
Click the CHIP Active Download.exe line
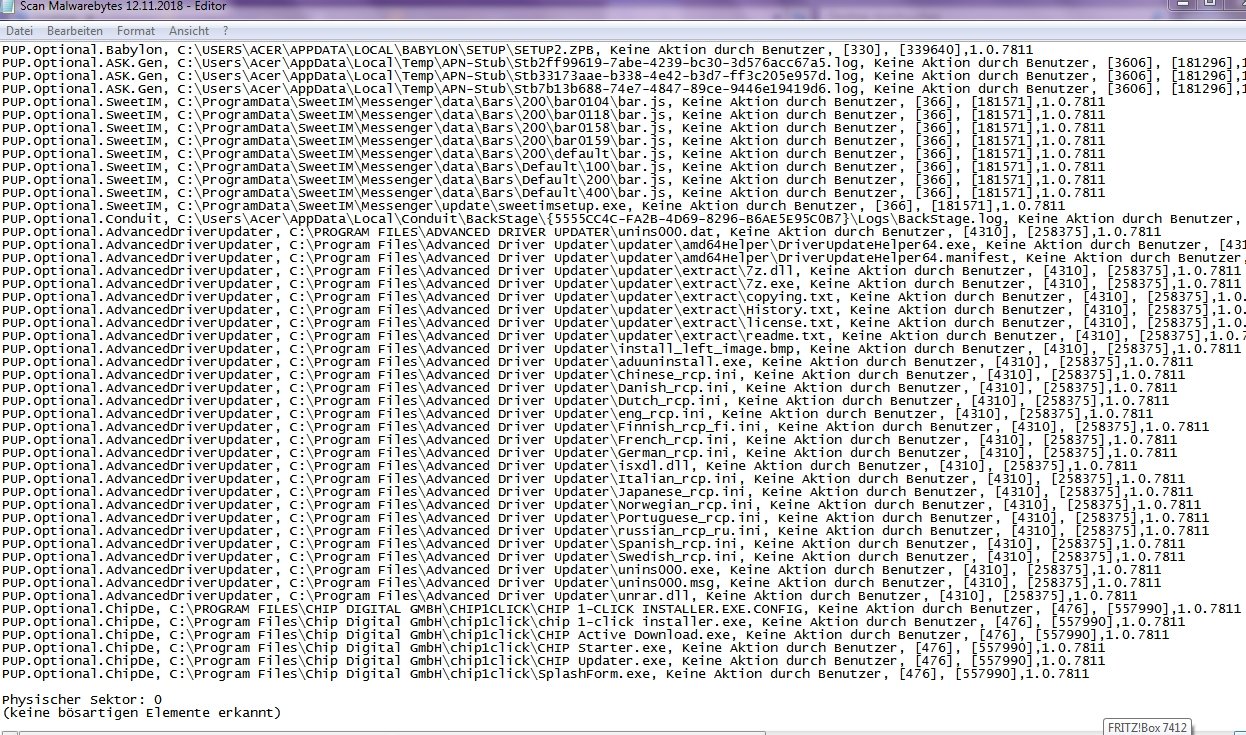(585, 634)
